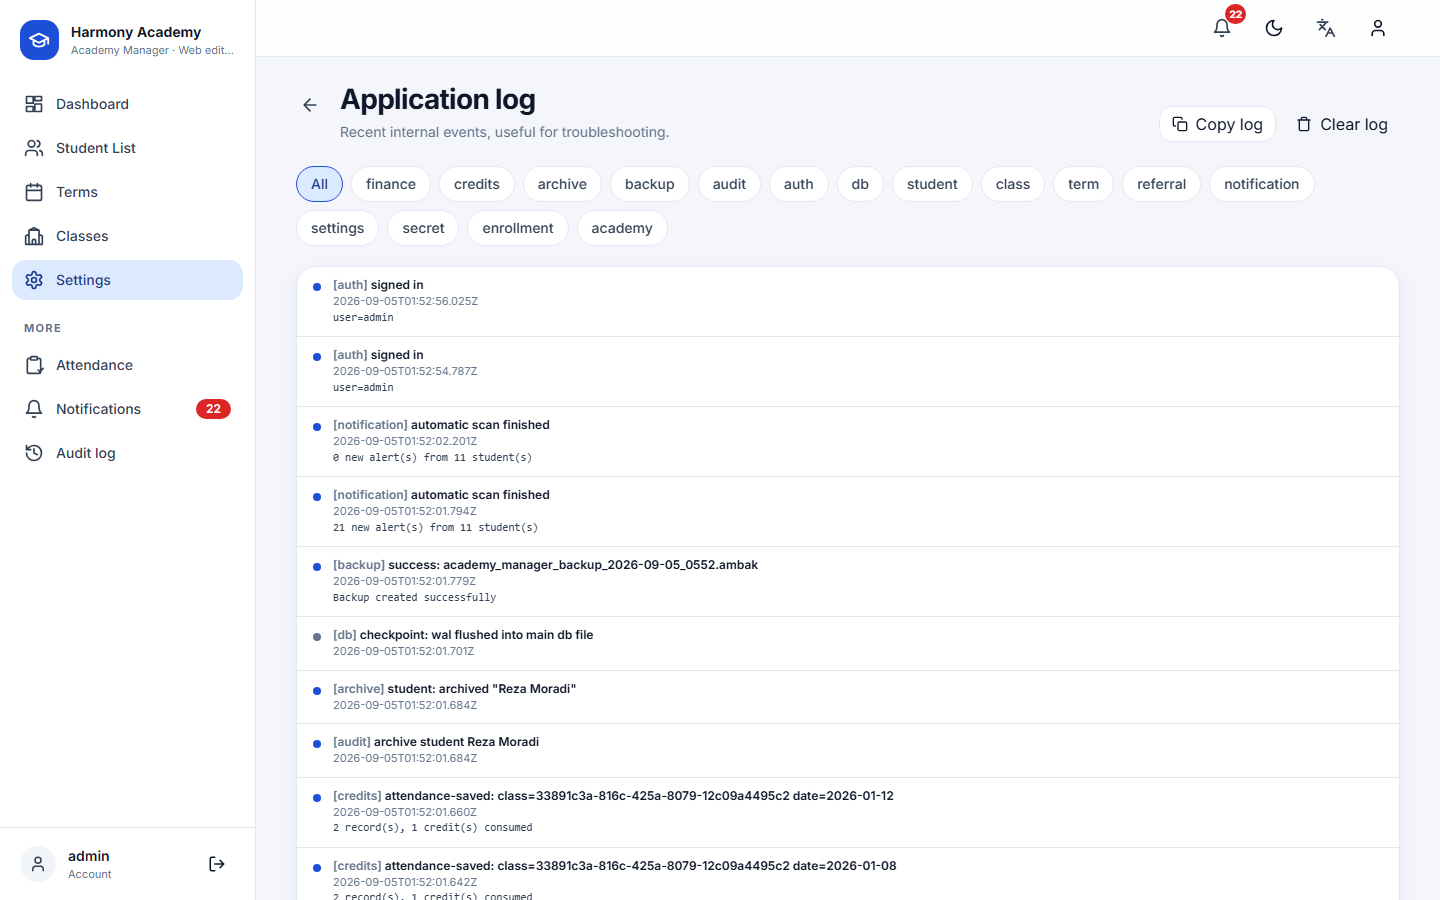Filter log by secret chip

[424, 228]
